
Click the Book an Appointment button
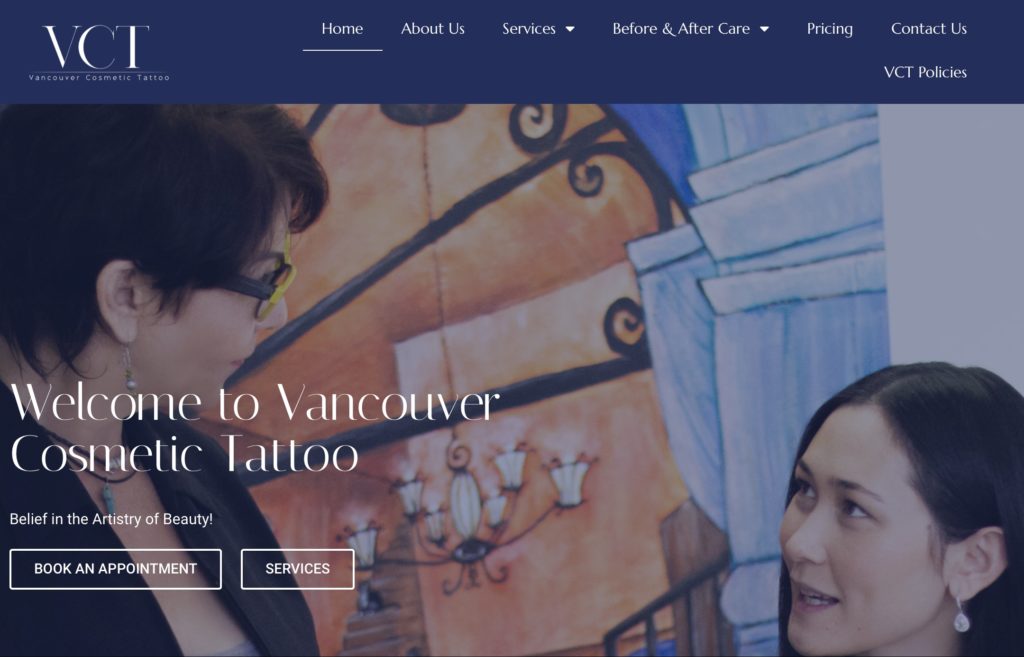point(116,569)
